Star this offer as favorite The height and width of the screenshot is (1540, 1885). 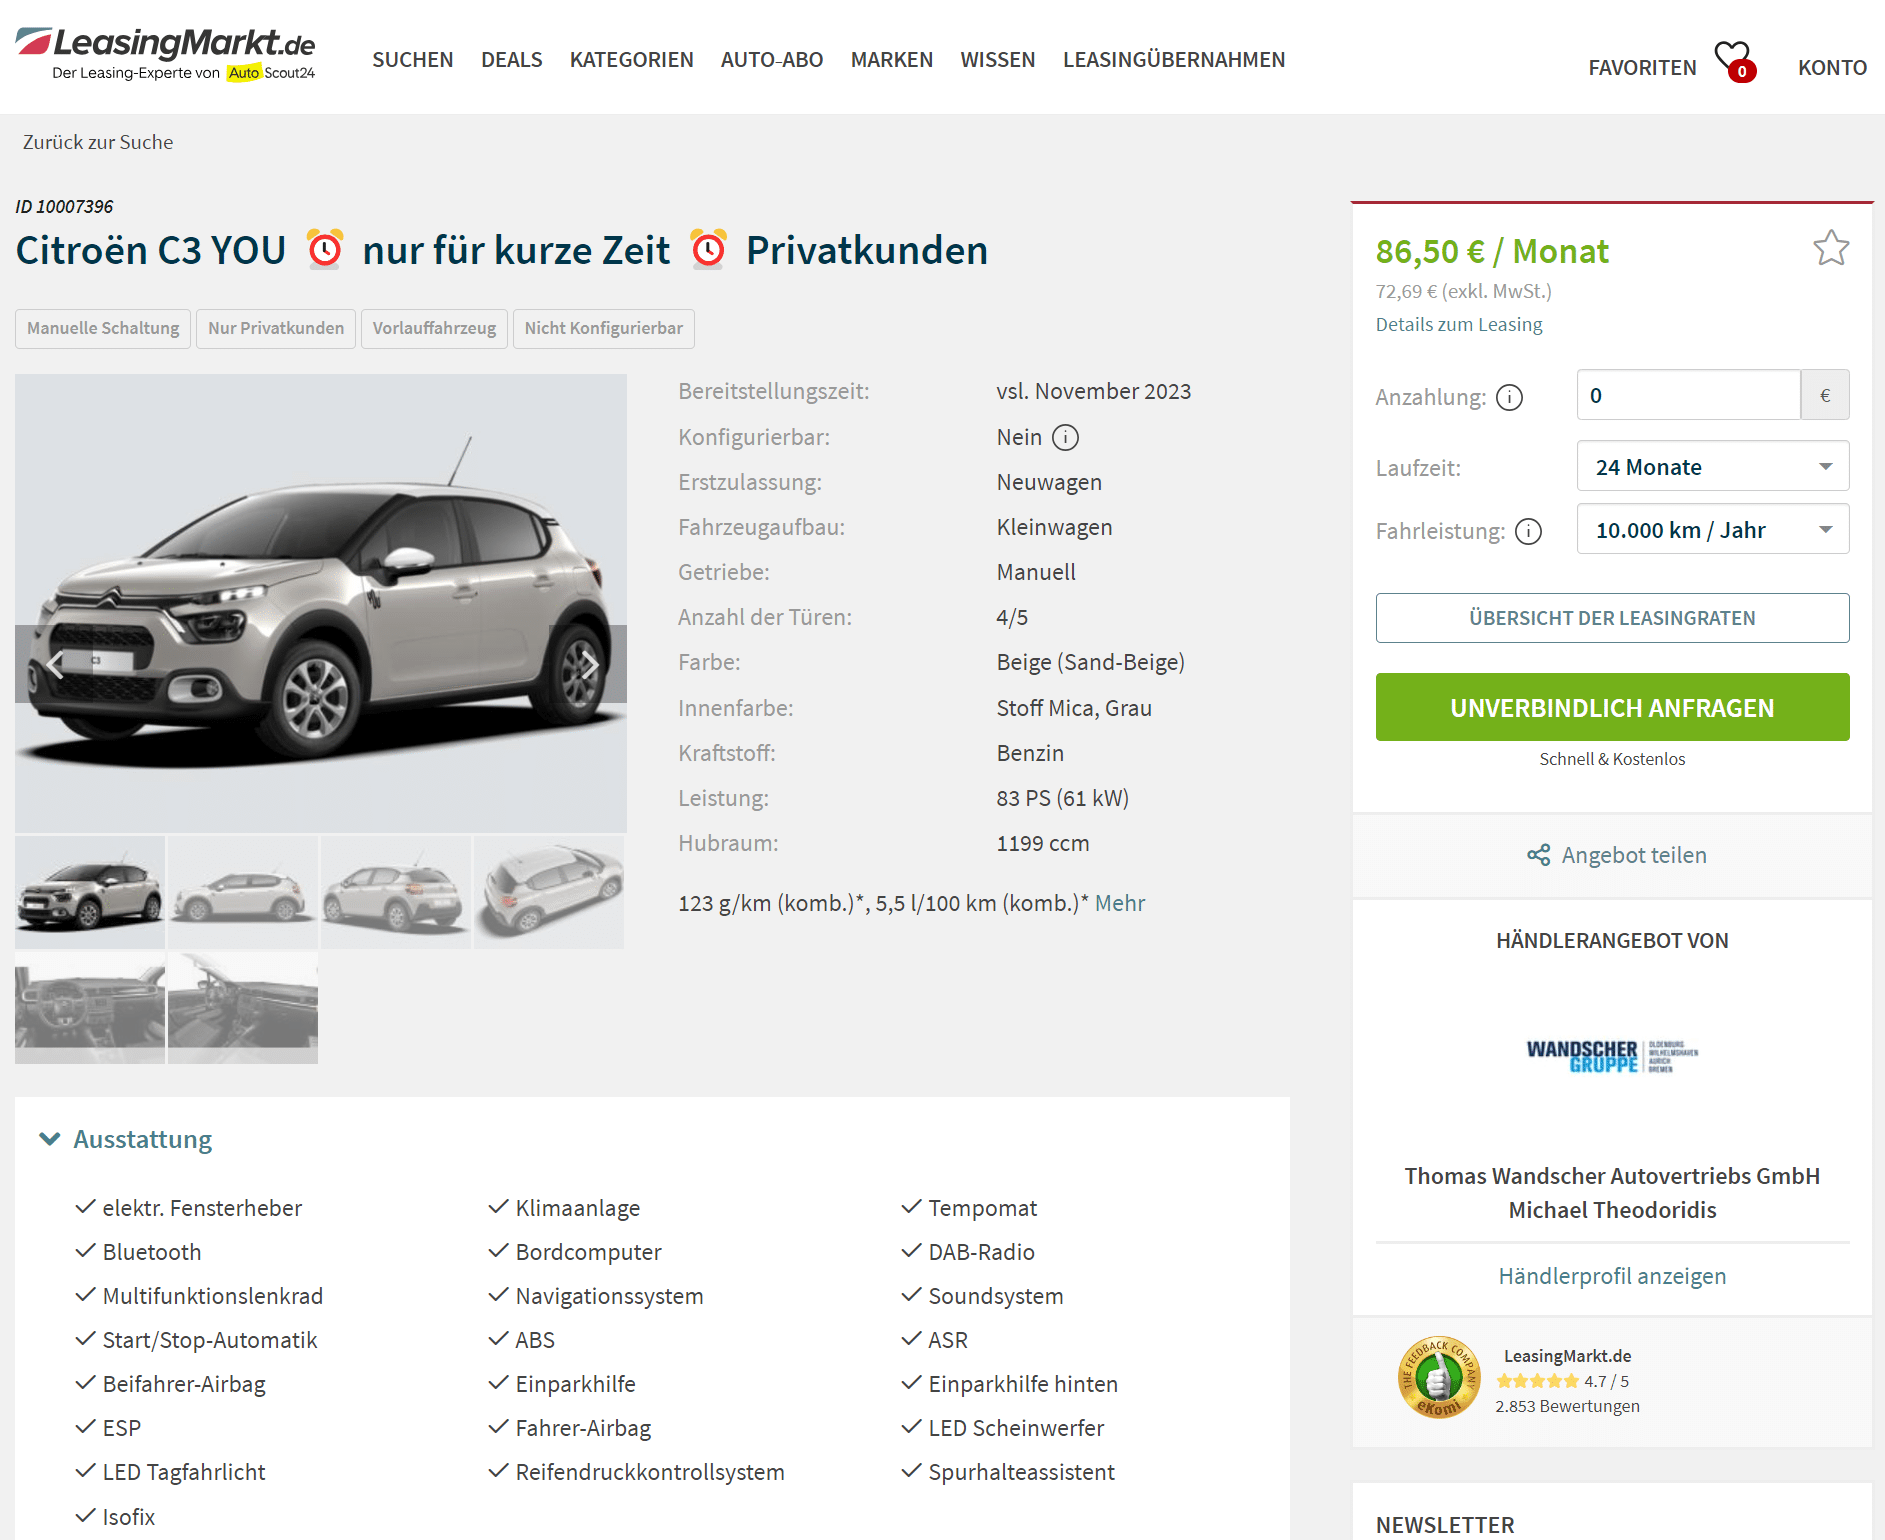tap(1831, 248)
